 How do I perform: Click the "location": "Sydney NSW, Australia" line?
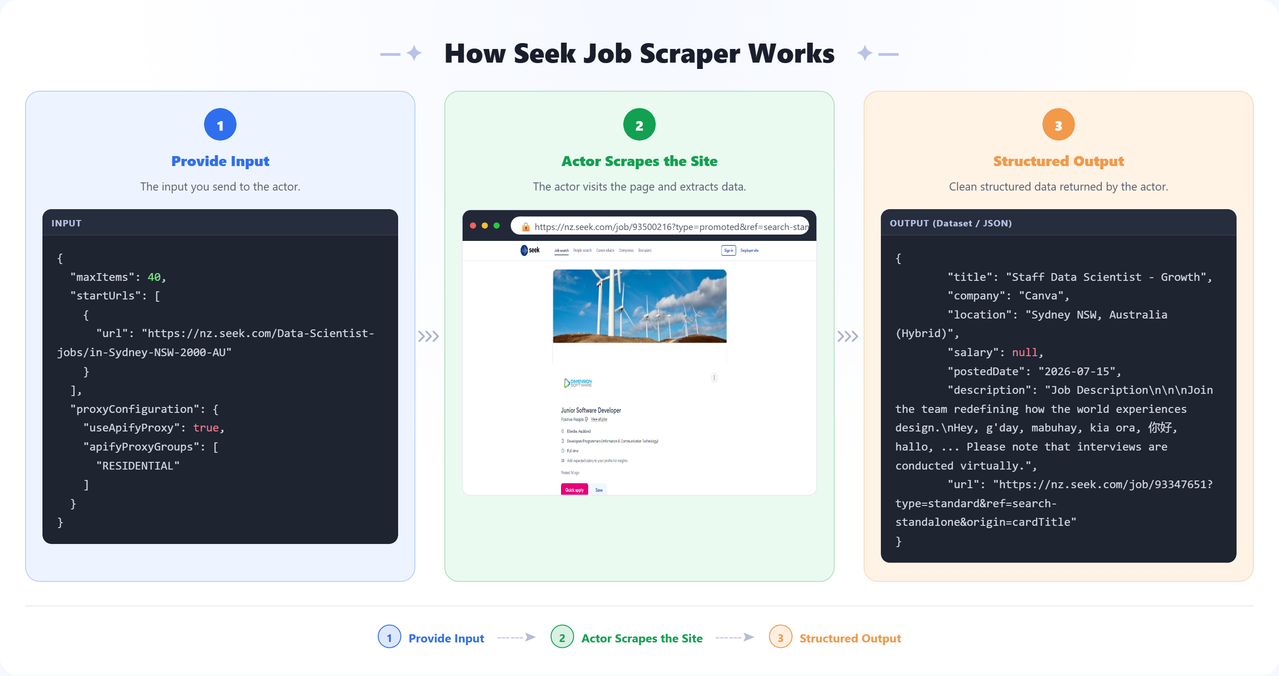pos(1031,324)
